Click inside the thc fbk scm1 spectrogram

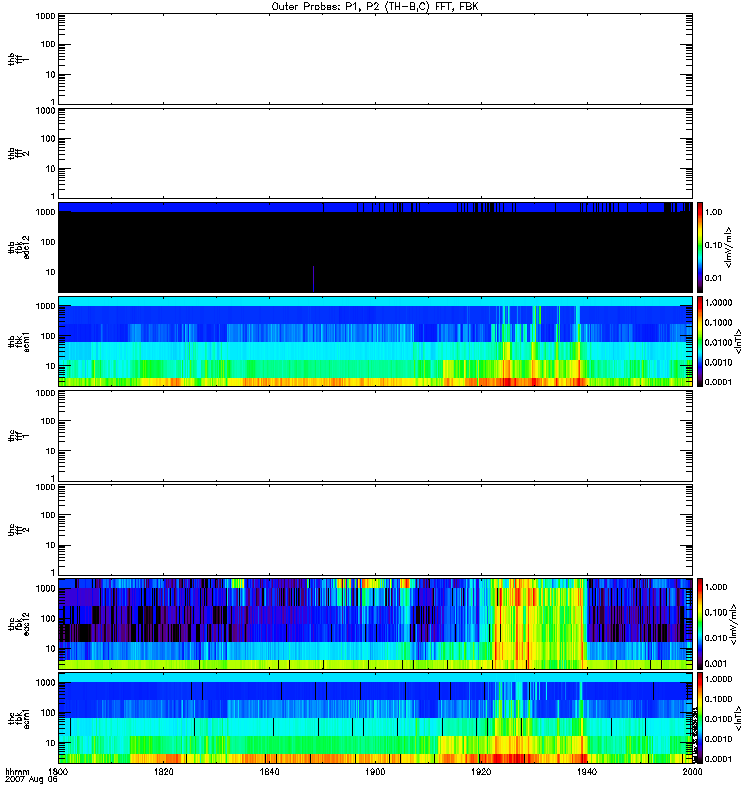pyautogui.click(x=375, y=718)
